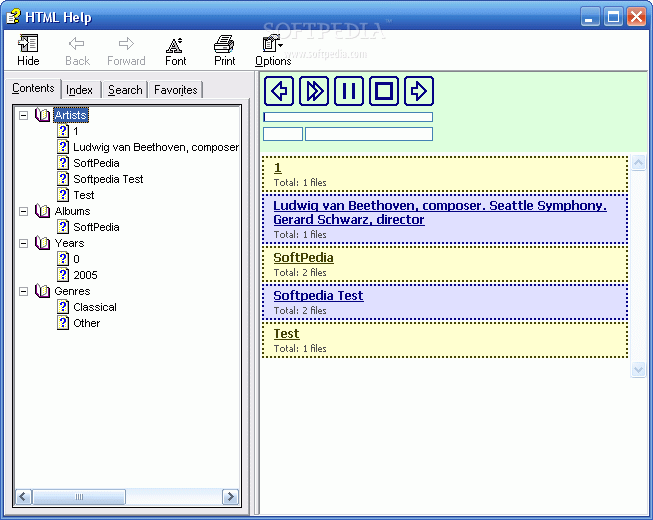
Task: Select 'Softpedia Test' in the contents tree
Action: tap(108, 179)
